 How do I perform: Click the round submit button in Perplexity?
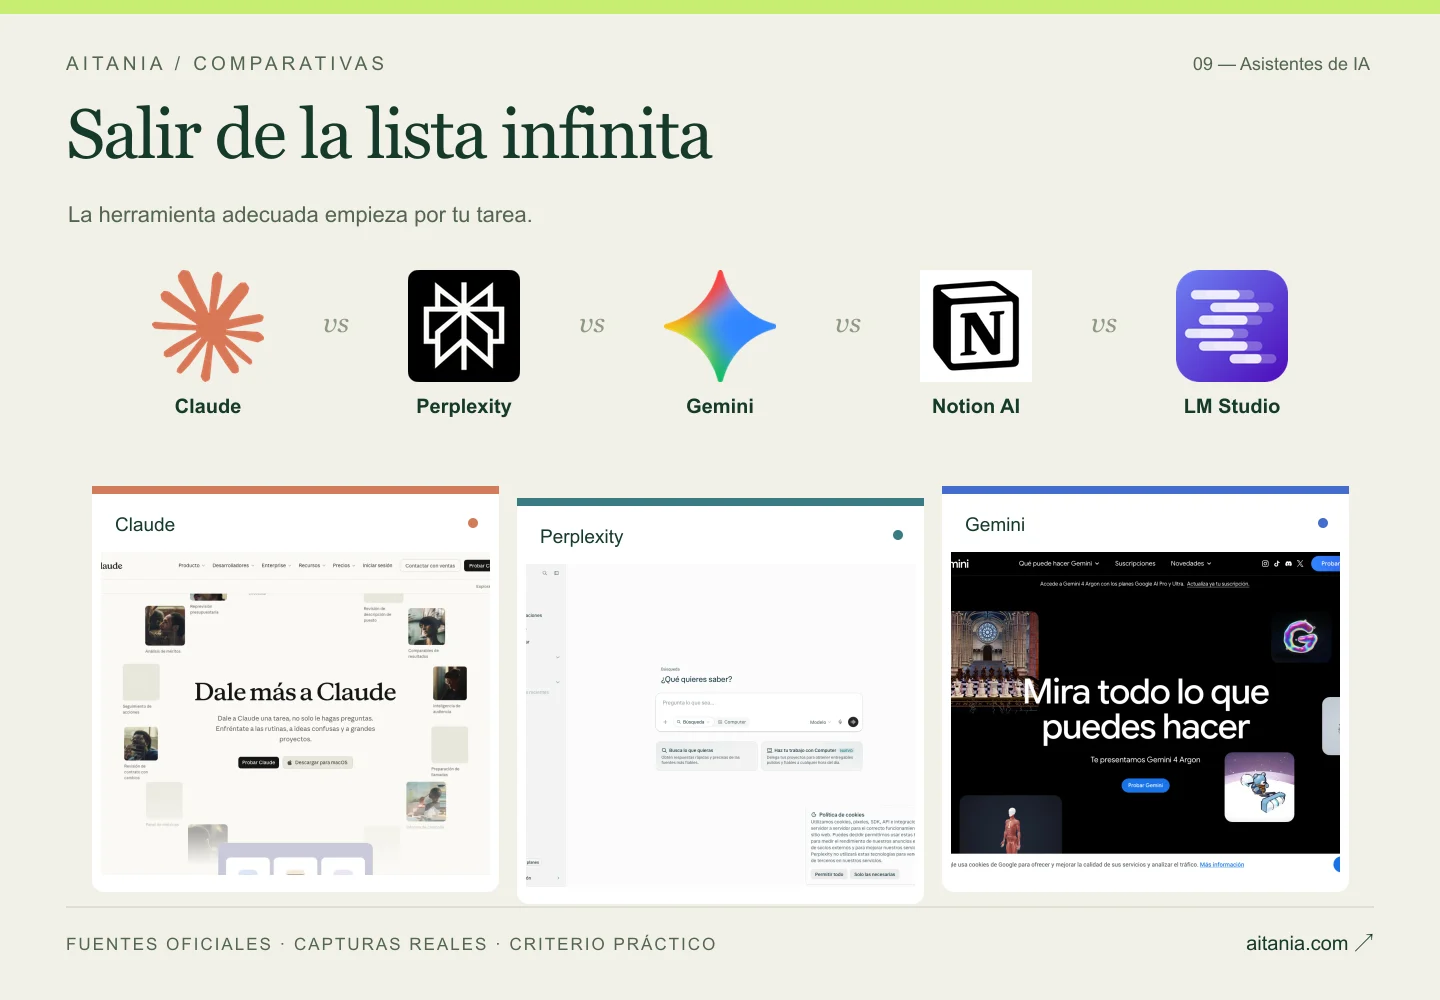(853, 722)
